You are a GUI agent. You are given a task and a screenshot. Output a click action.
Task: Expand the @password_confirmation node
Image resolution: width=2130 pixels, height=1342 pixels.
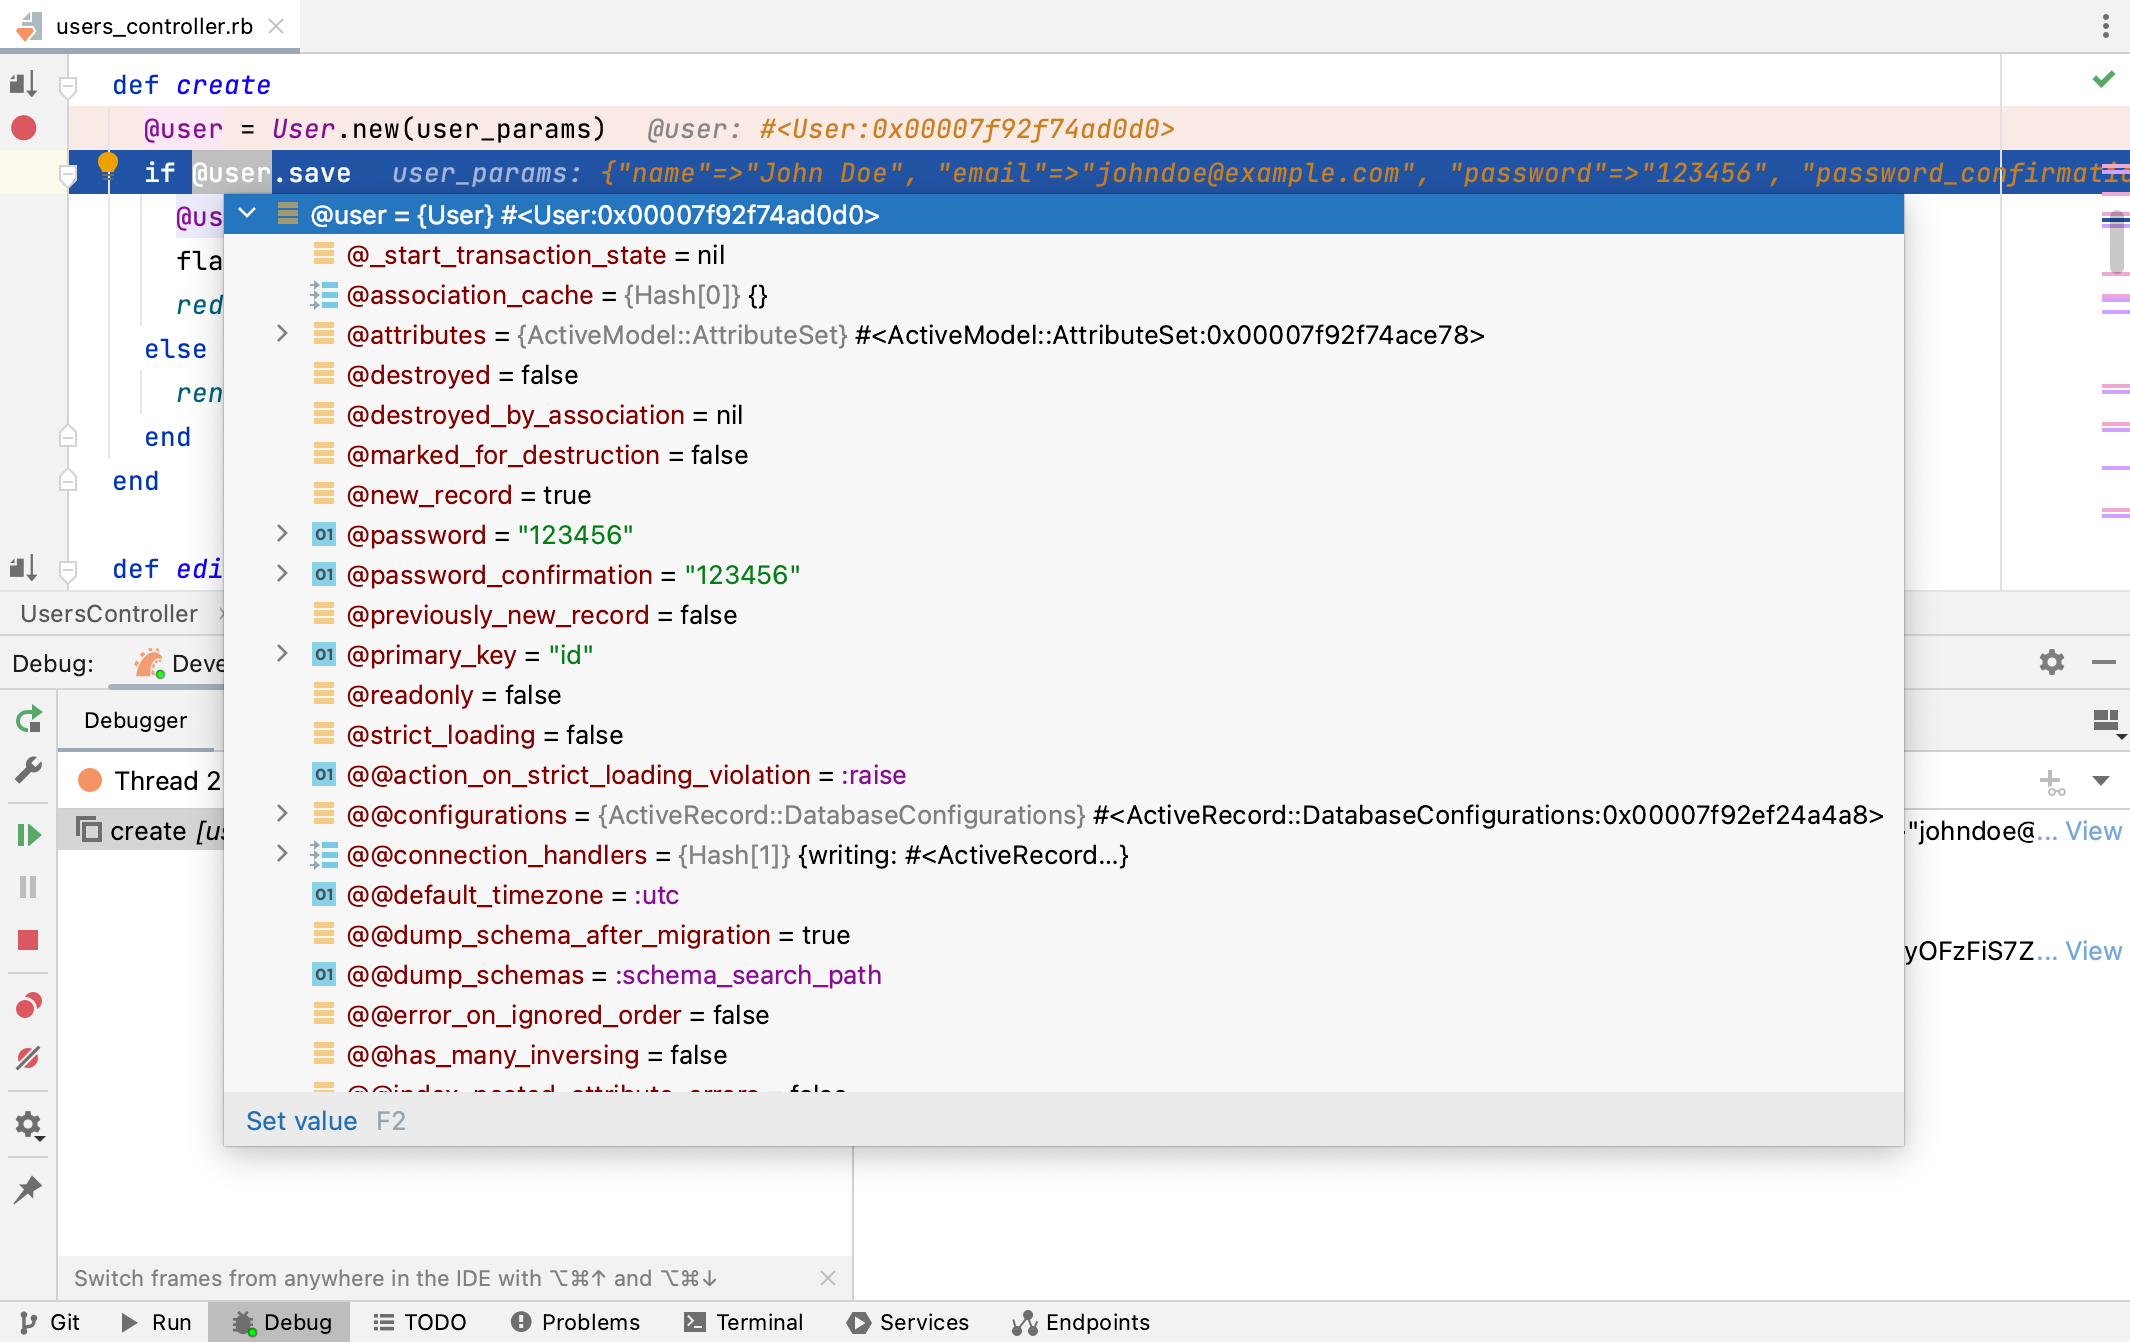click(282, 574)
